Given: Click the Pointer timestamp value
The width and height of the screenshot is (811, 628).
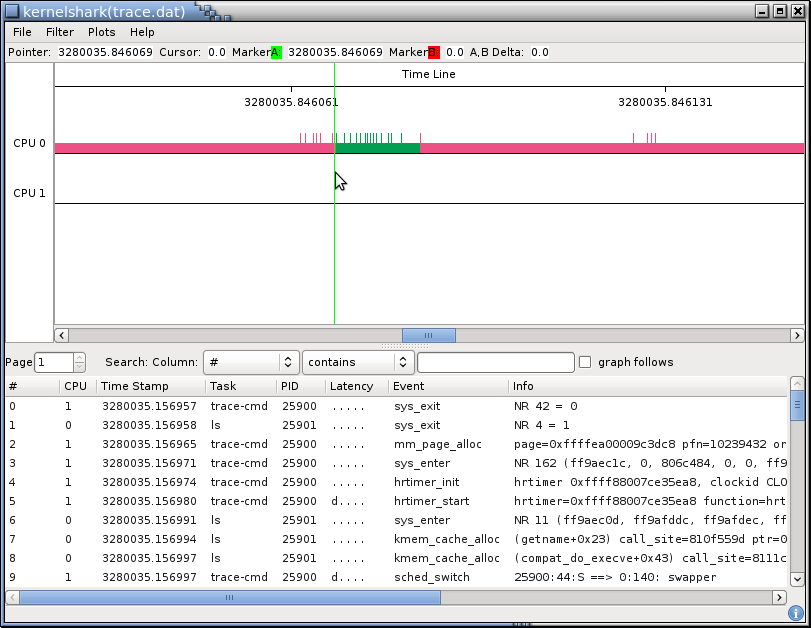Looking at the screenshot, I should pyautogui.click(x=106, y=52).
